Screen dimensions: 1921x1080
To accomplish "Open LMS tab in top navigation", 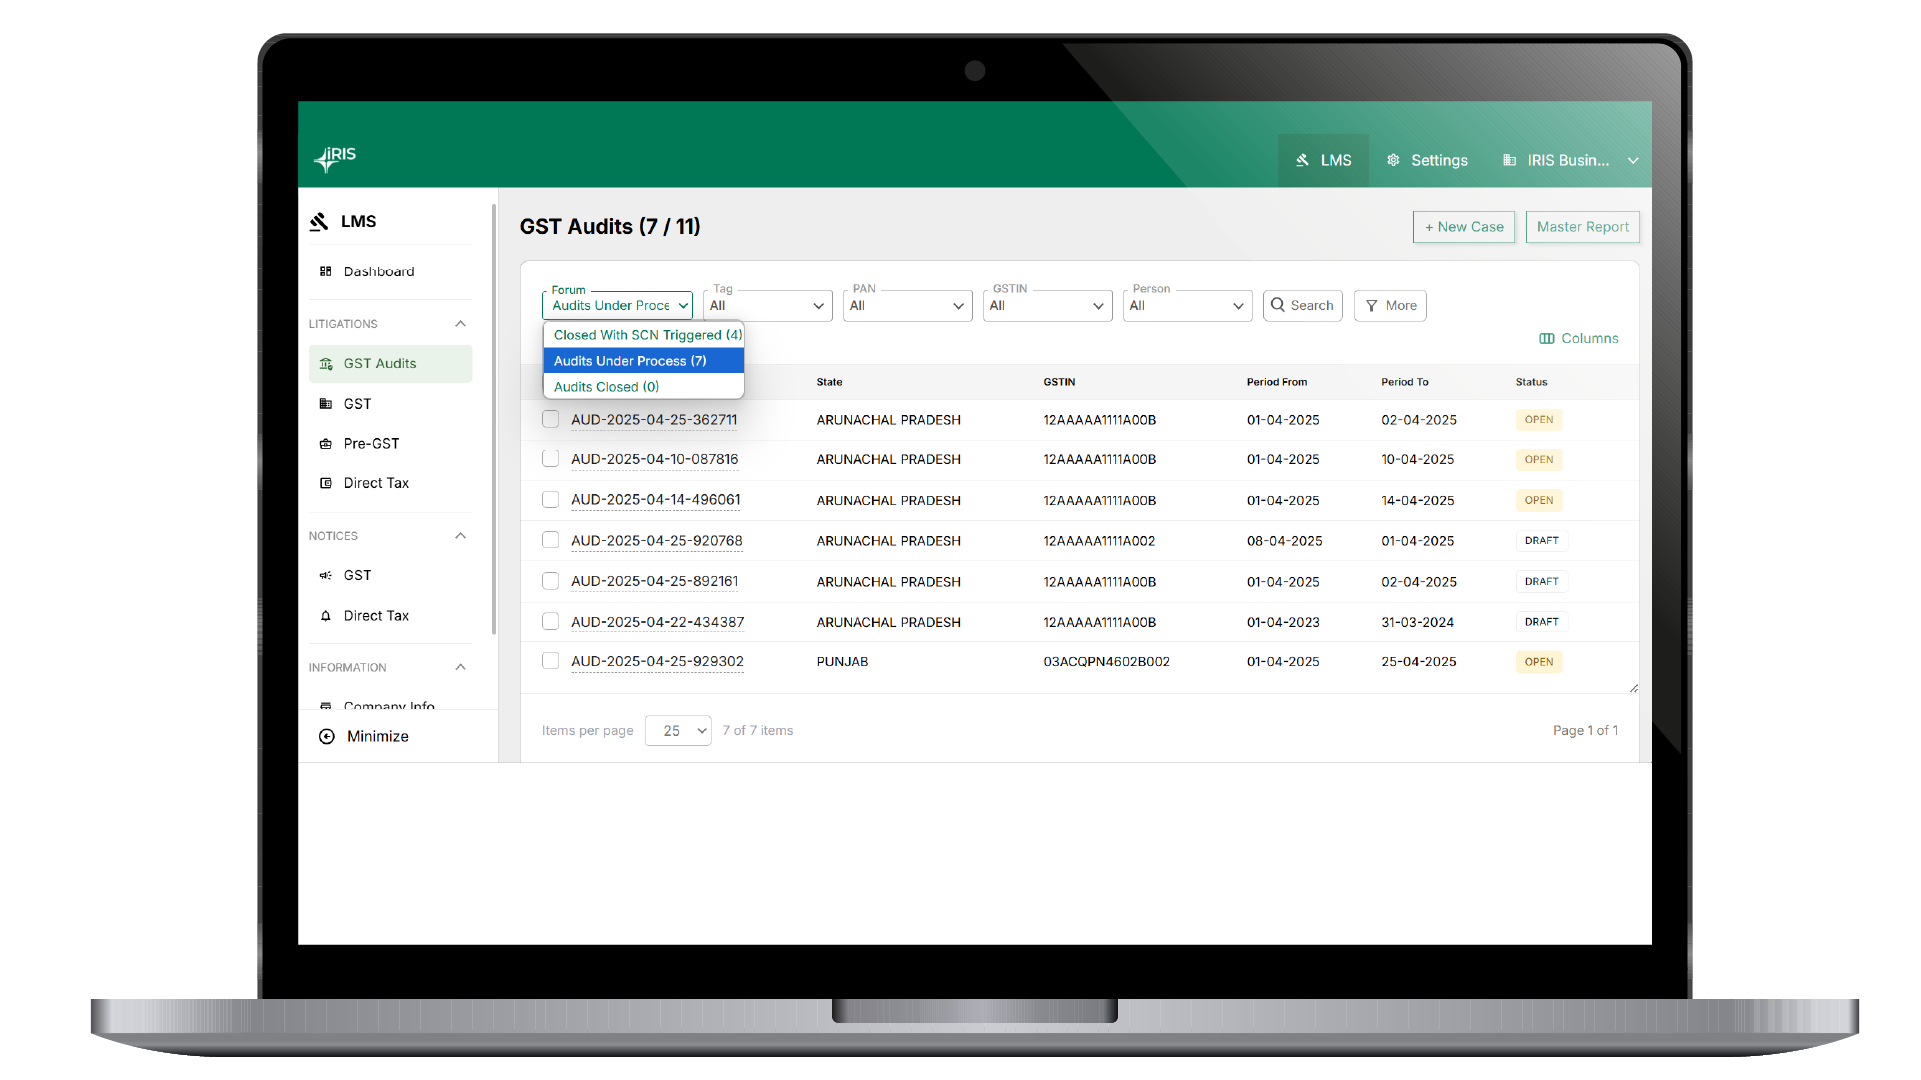I will 1323,160.
